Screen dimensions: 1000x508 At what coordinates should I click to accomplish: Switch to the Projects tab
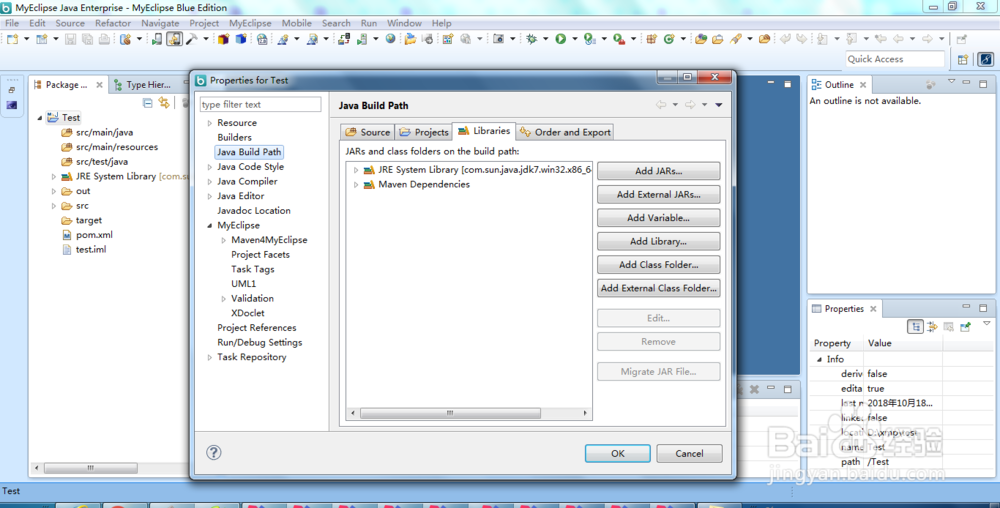tap(423, 132)
